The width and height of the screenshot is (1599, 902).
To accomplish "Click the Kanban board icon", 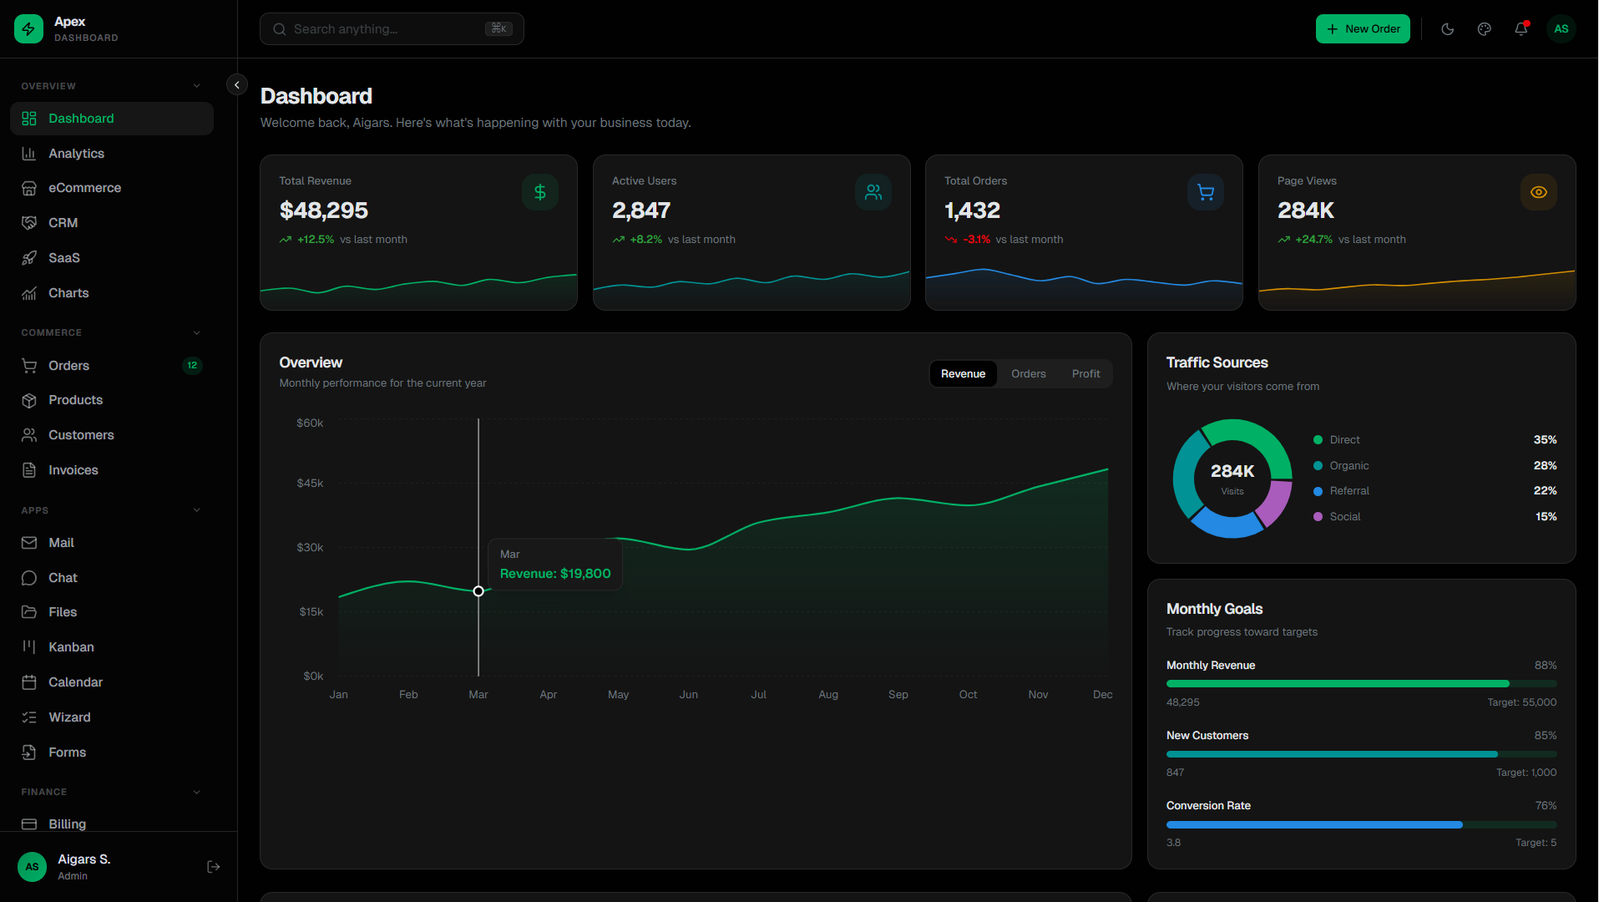I will point(29,647).
